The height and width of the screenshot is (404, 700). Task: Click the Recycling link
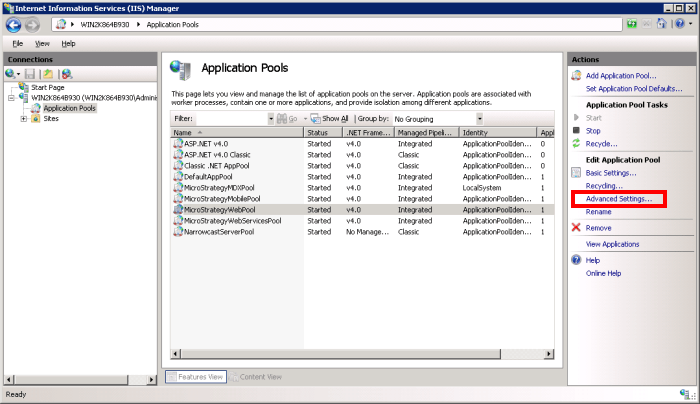tap(604, 186)
